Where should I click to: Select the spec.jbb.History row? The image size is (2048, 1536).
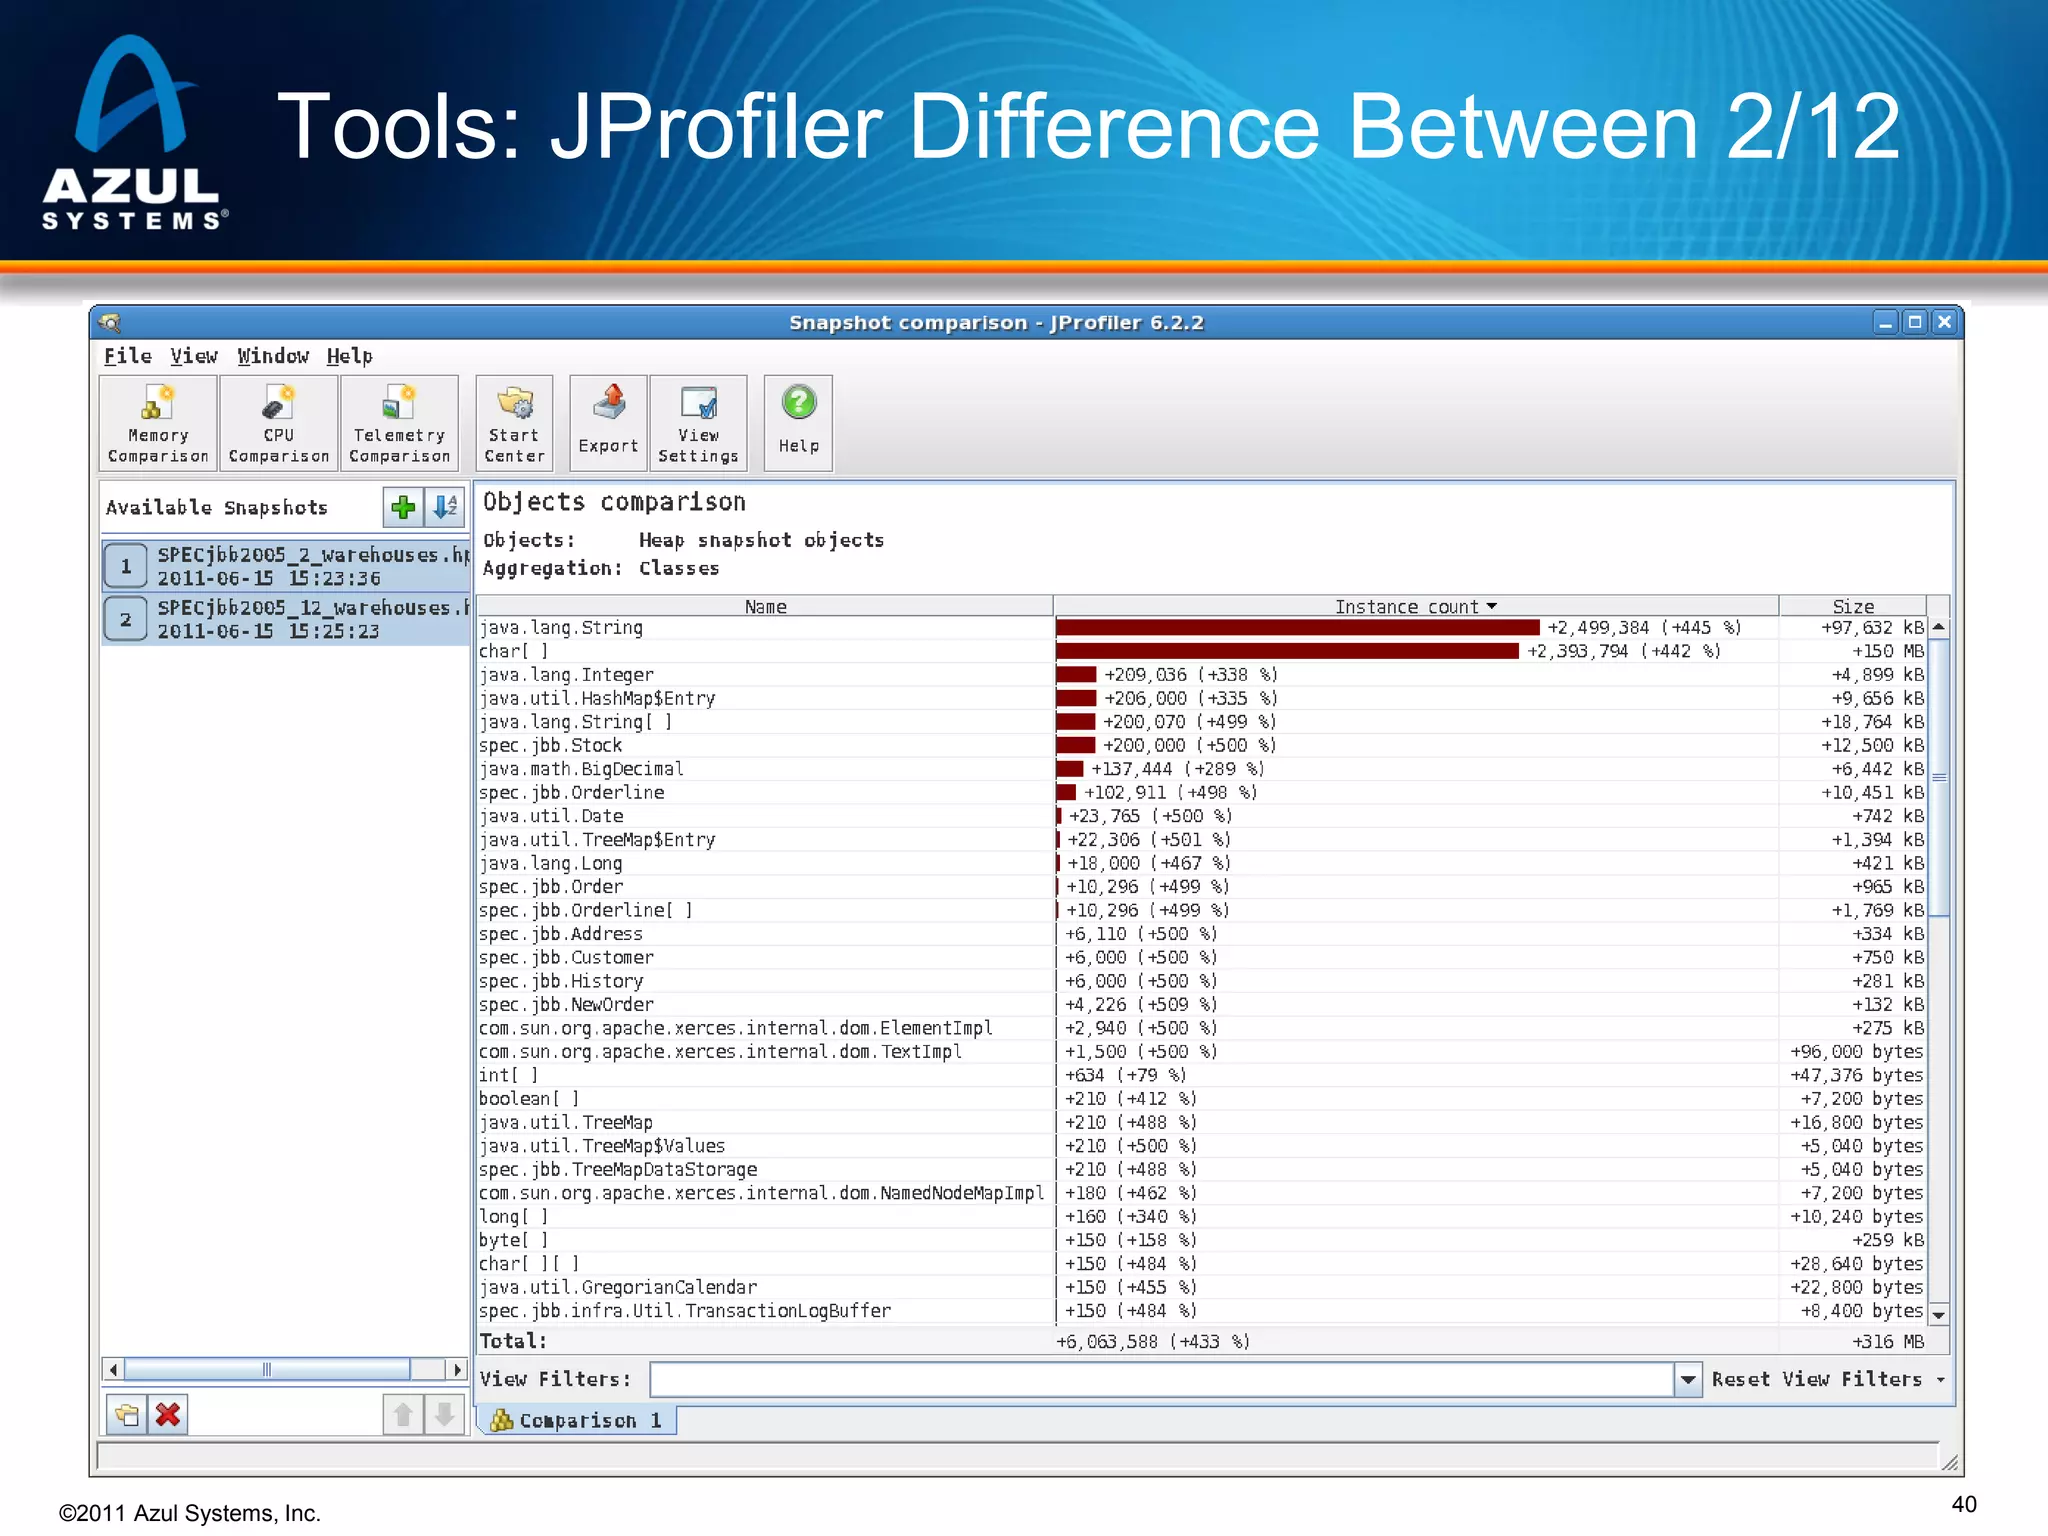click(x=1201, y=981)
